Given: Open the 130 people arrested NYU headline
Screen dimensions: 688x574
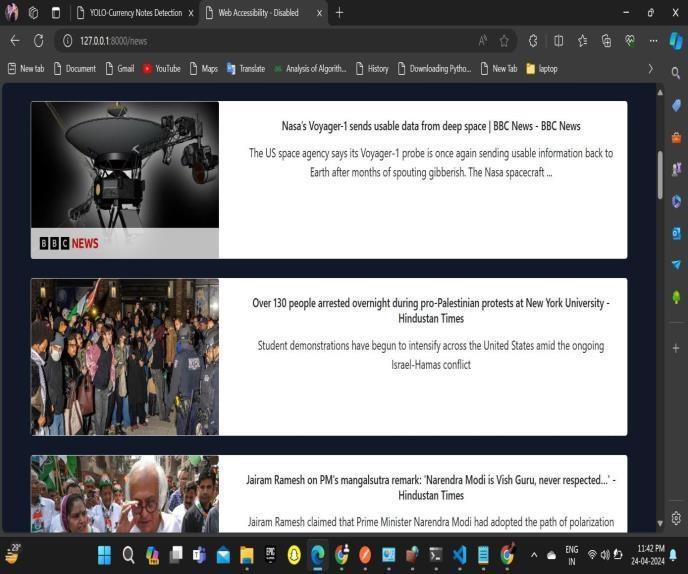Looking at the screenshot, I should click(431, 311).
